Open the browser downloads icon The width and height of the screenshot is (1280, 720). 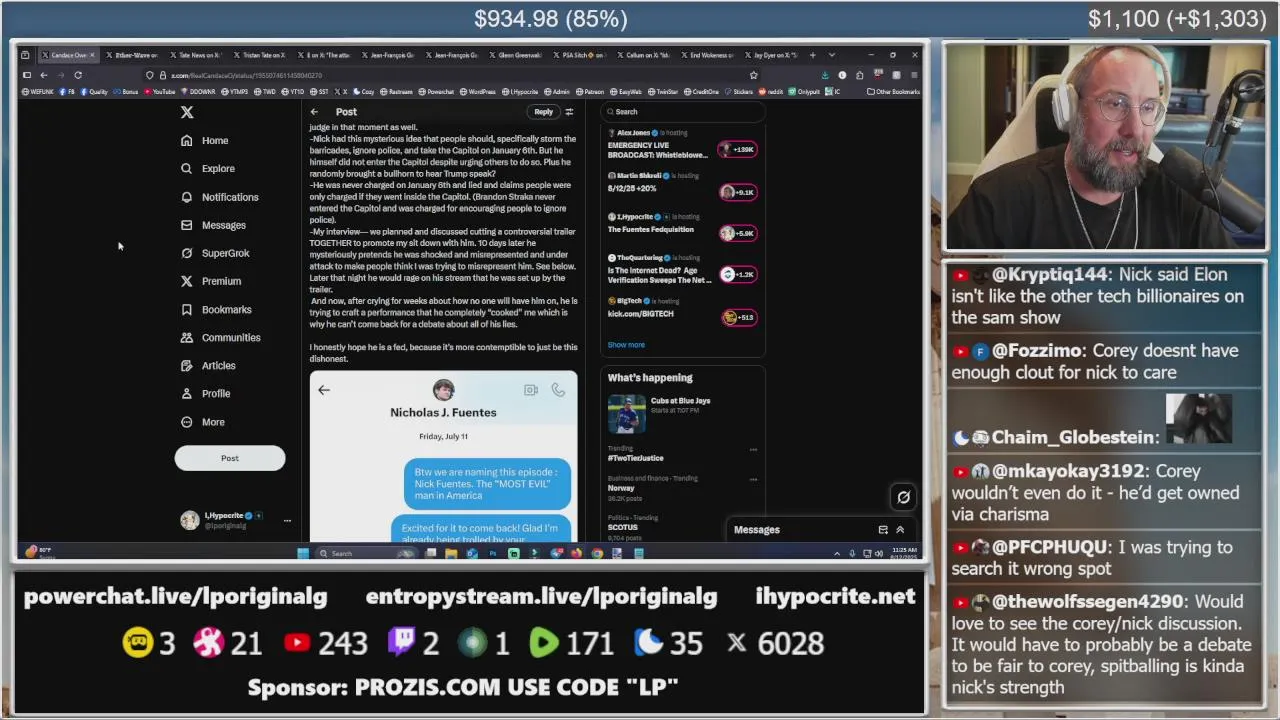(x=825, y=75)
